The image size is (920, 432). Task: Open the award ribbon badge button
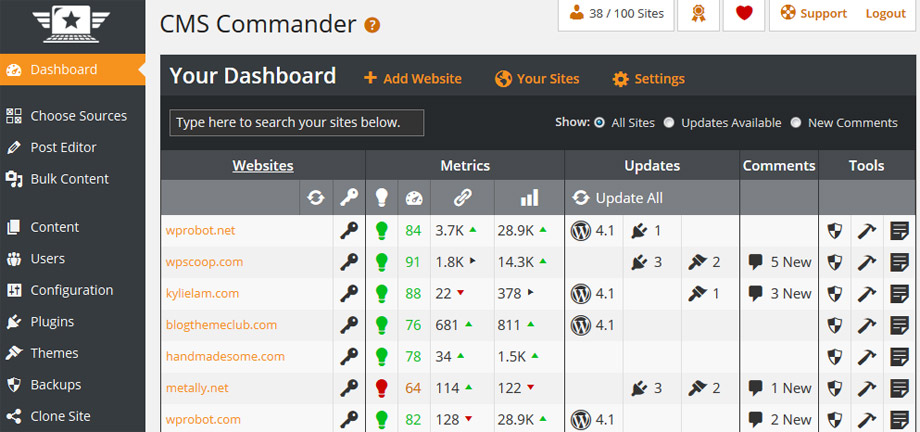(698, 13)
